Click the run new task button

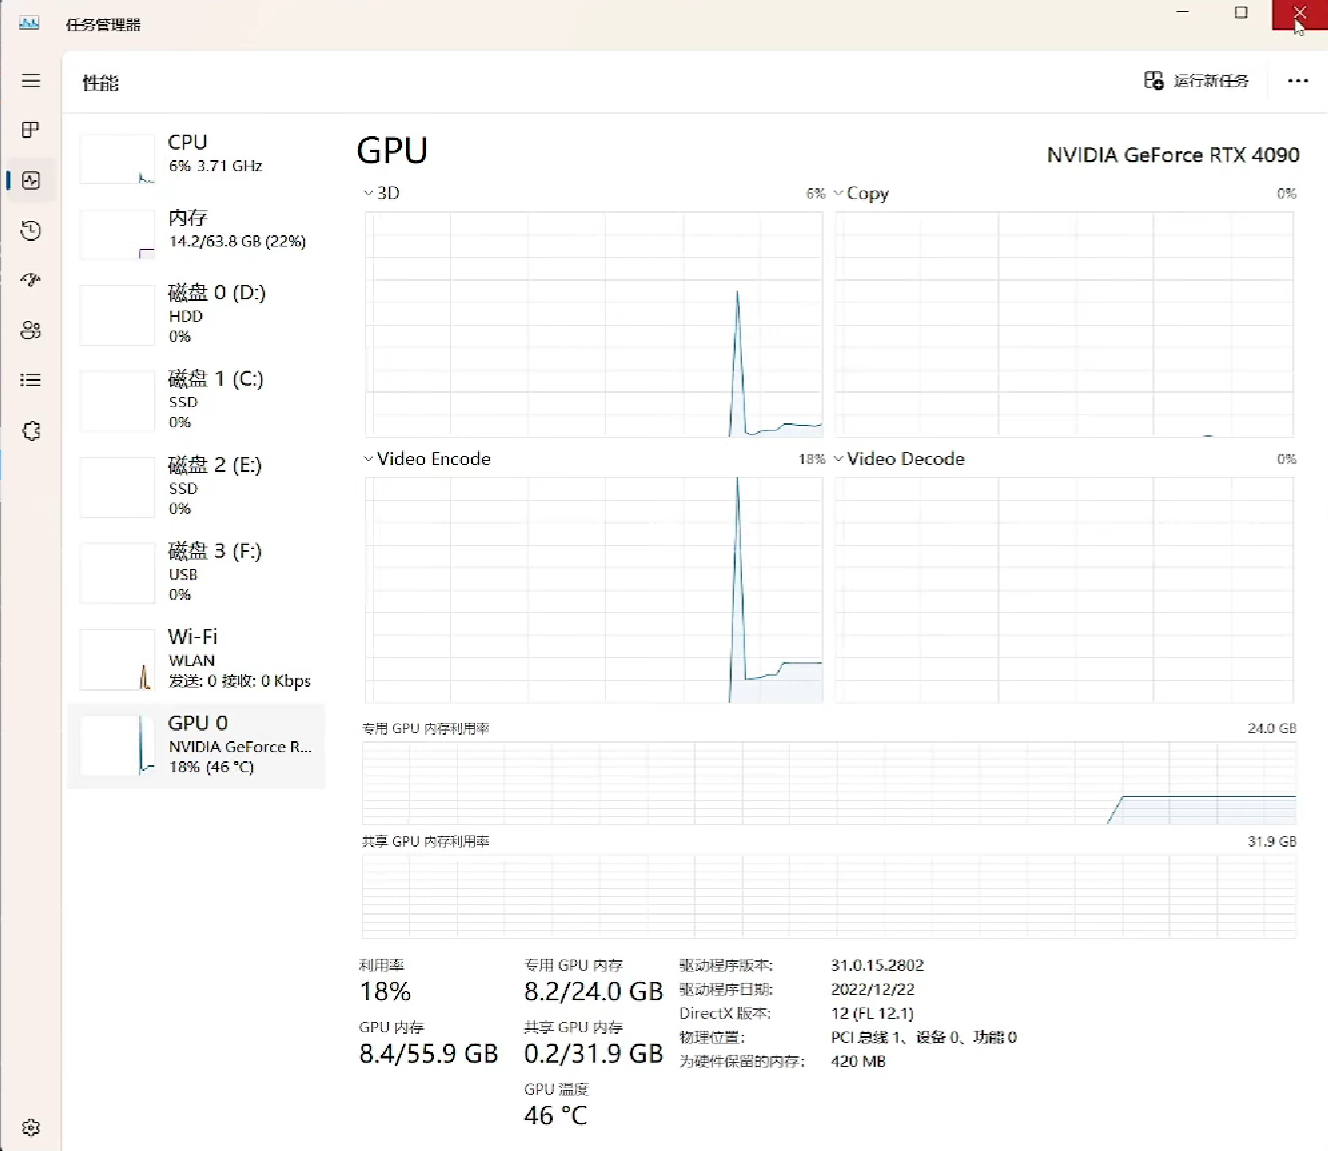pyautogui.click(x=1197, y=81)
